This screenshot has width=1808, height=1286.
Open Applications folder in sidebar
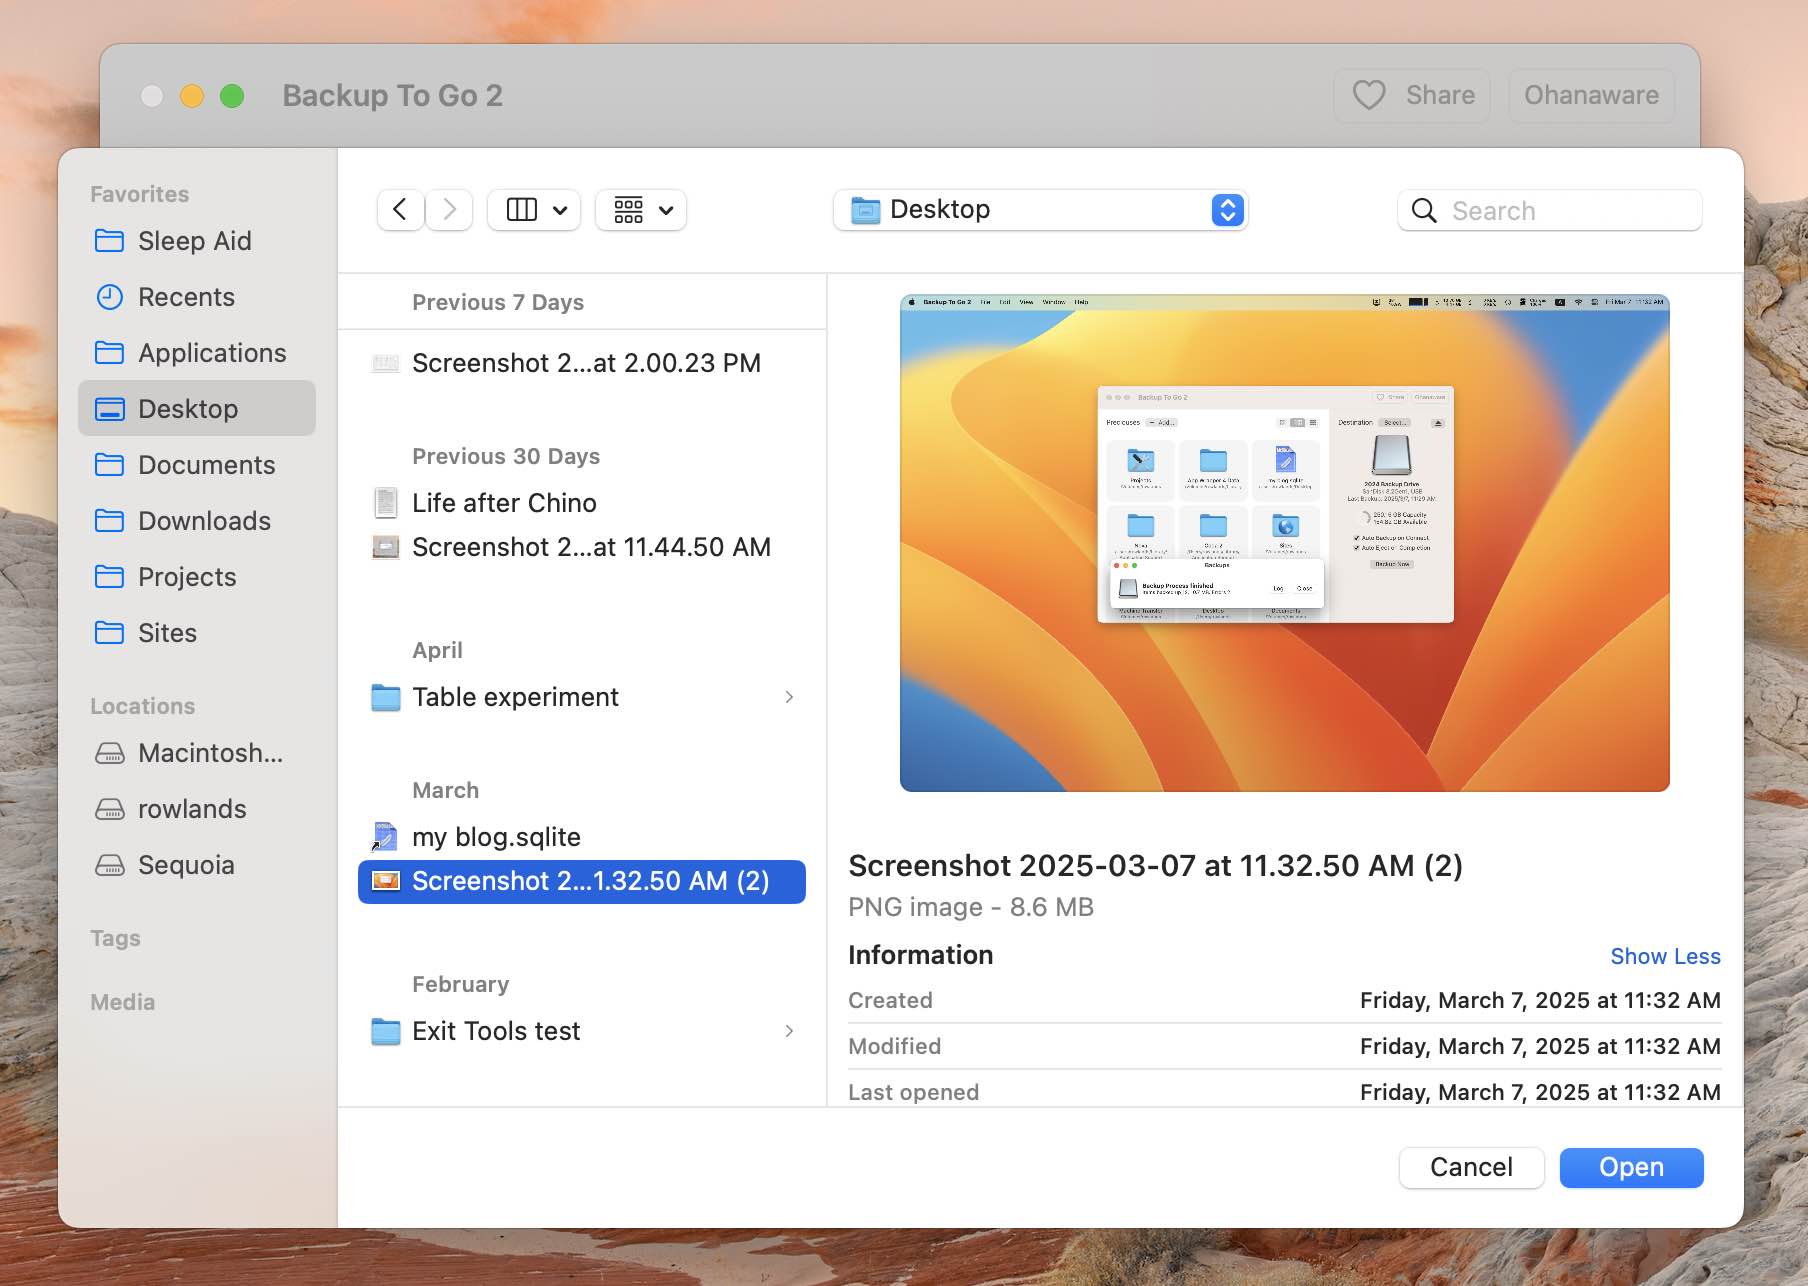tap(197, 353)
